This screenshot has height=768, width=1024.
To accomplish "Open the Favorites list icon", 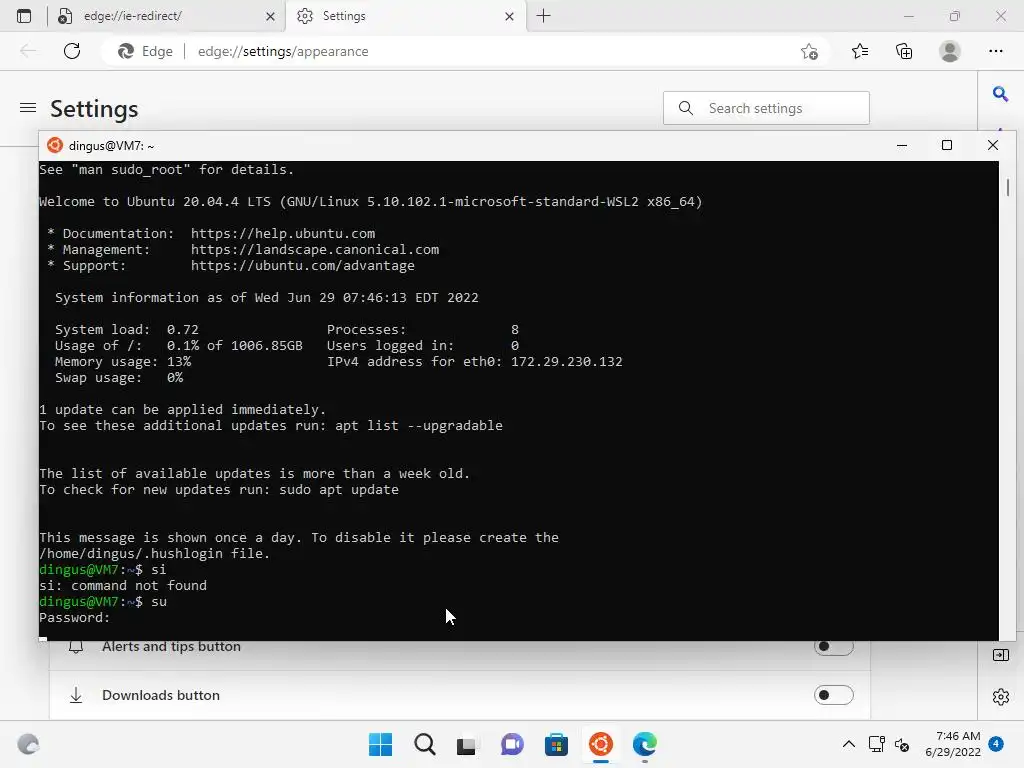I will point(860,51).
